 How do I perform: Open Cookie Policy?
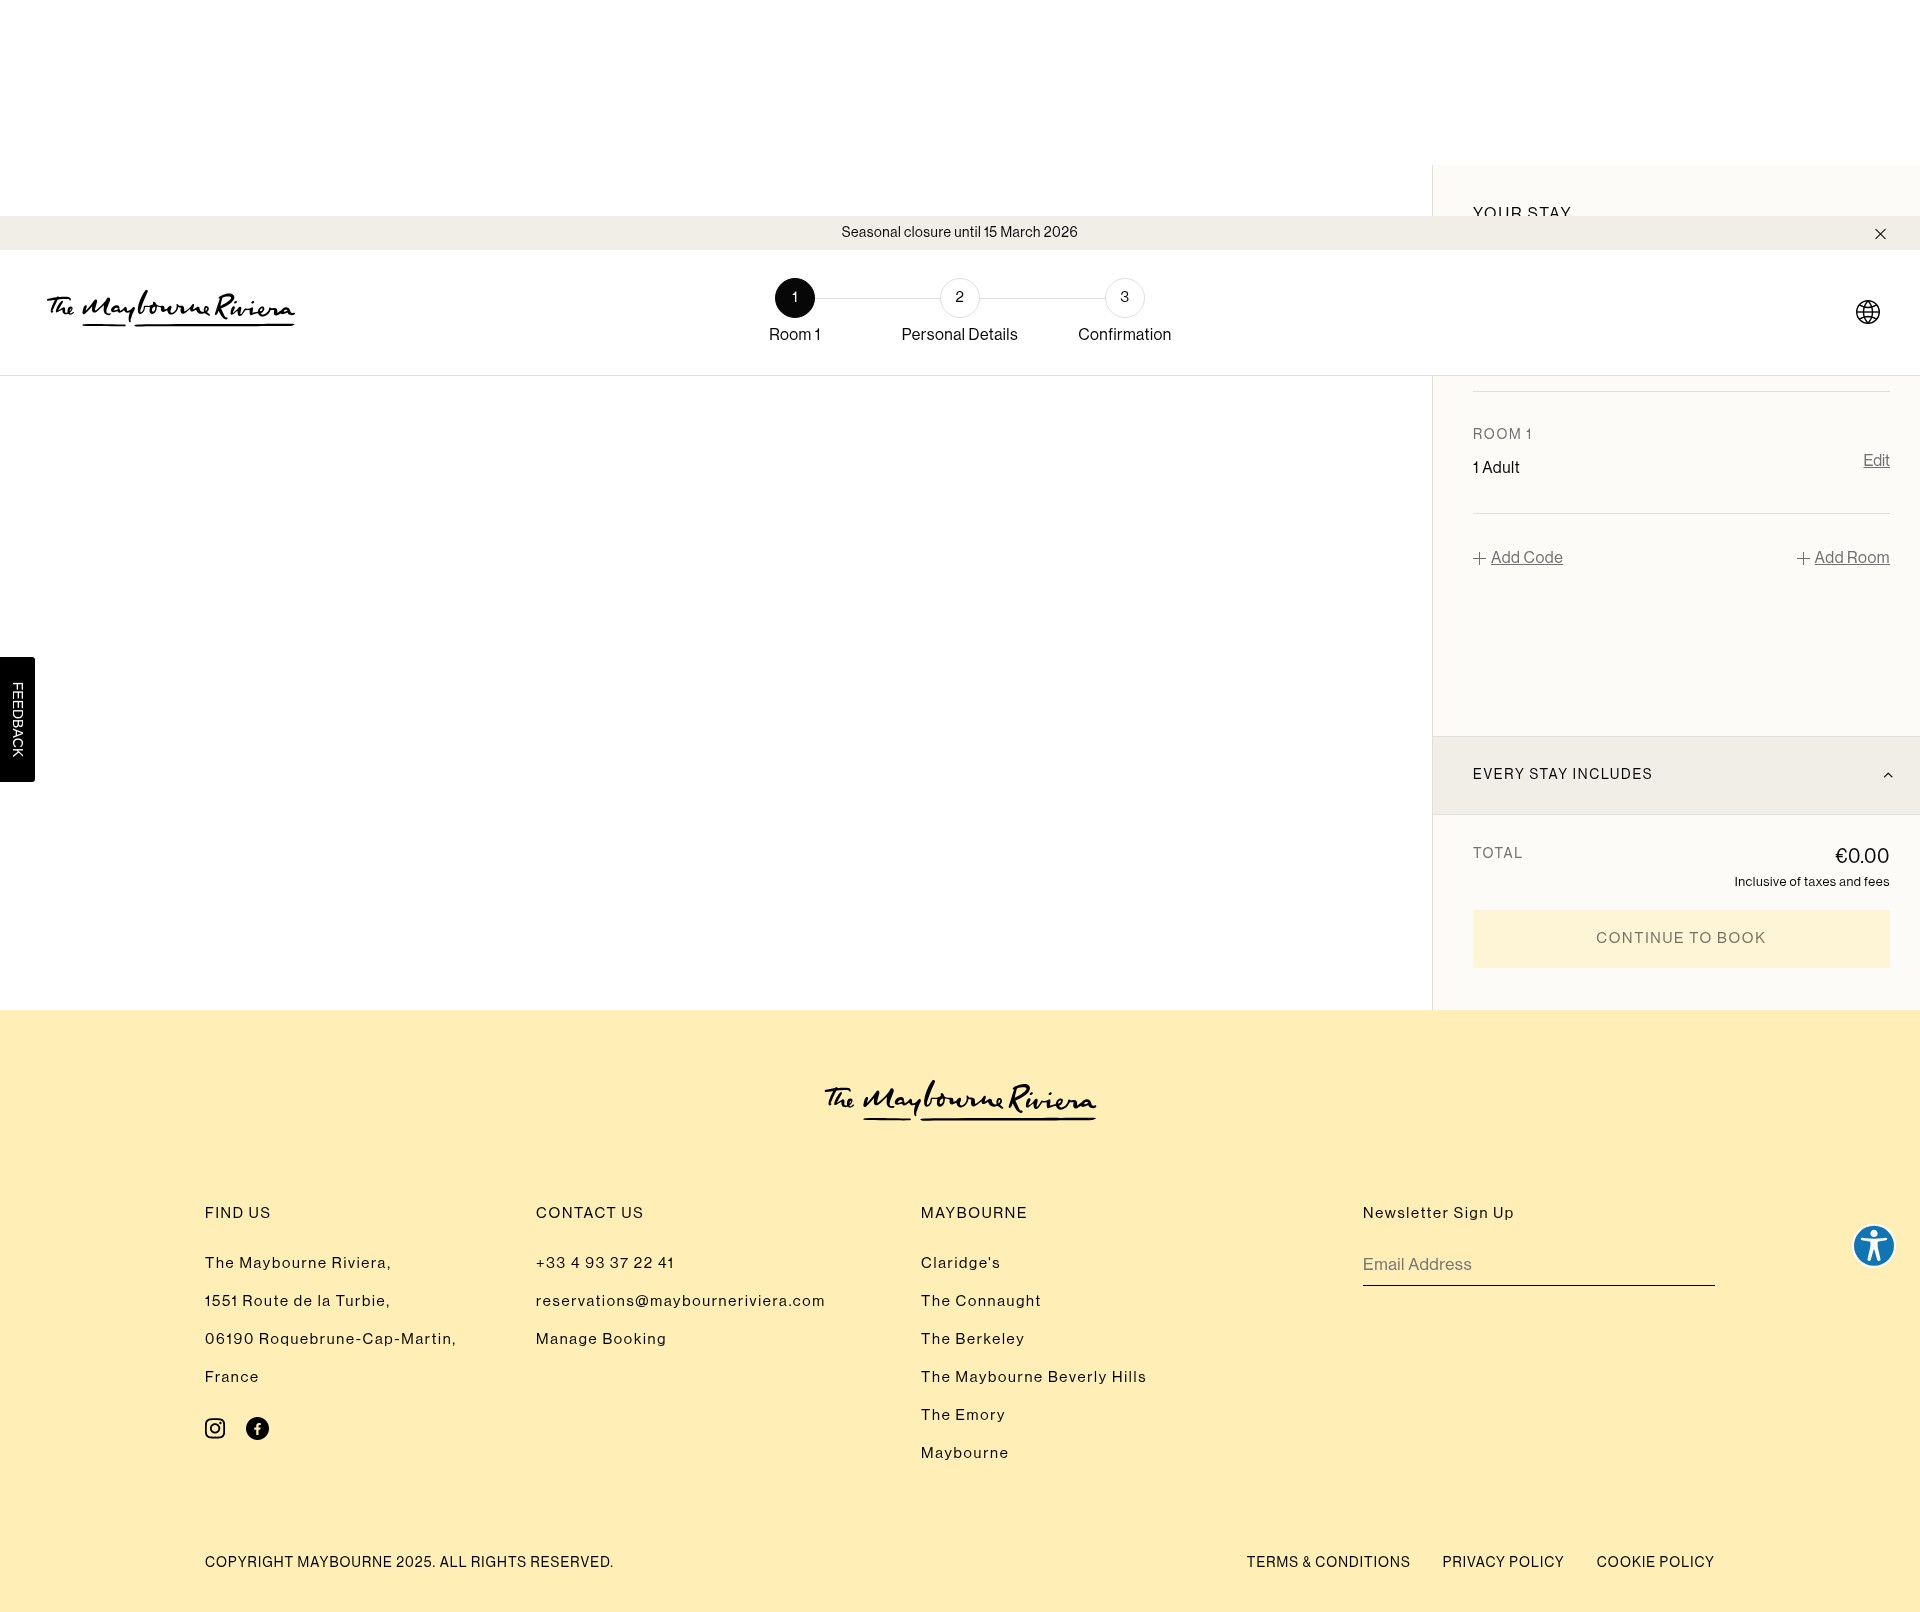pyautogui.click(x=1655, y=1562)
